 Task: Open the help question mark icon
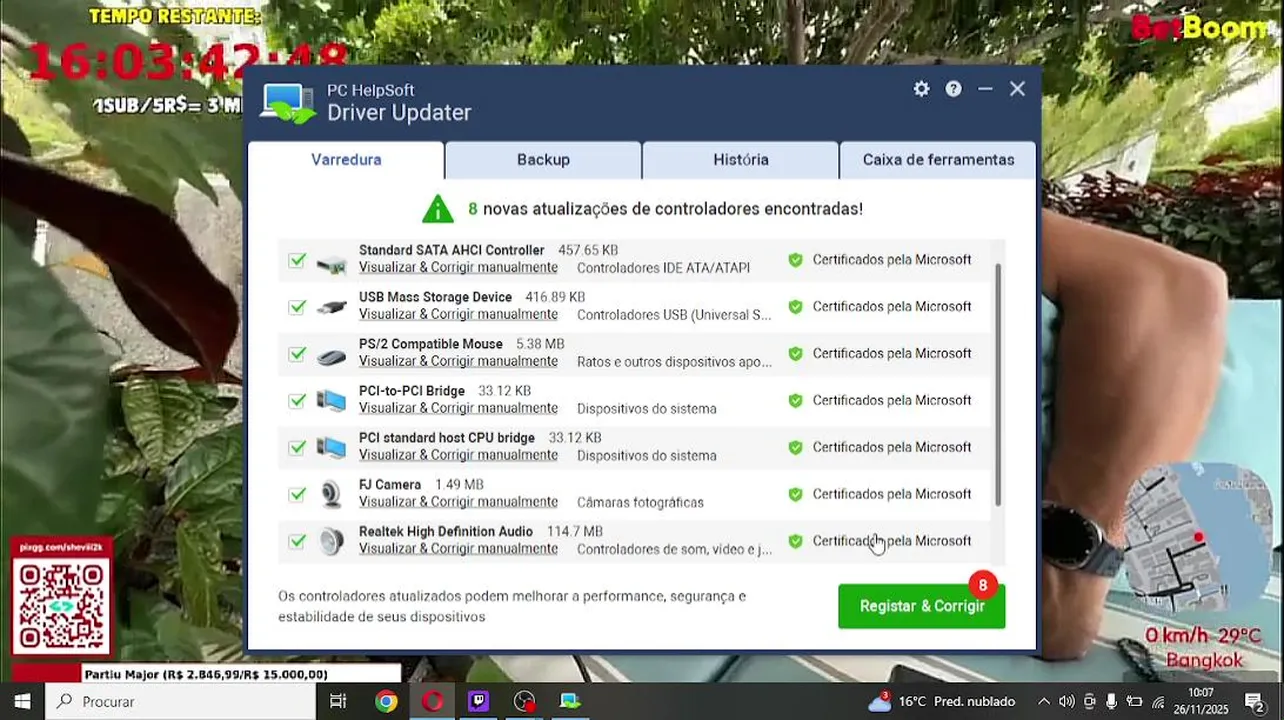coord(954,89)
